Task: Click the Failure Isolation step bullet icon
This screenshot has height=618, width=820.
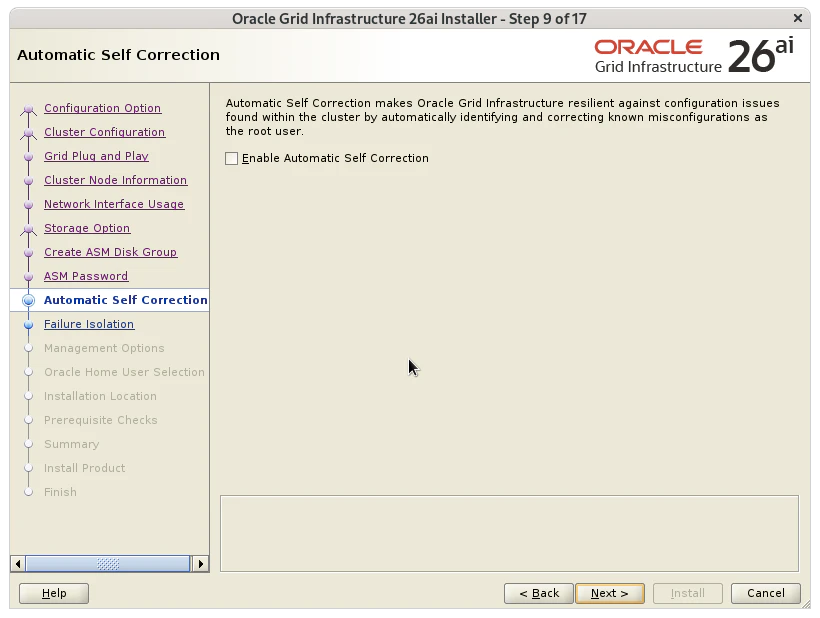Action: pyautogui.click(x=29, y=325)
